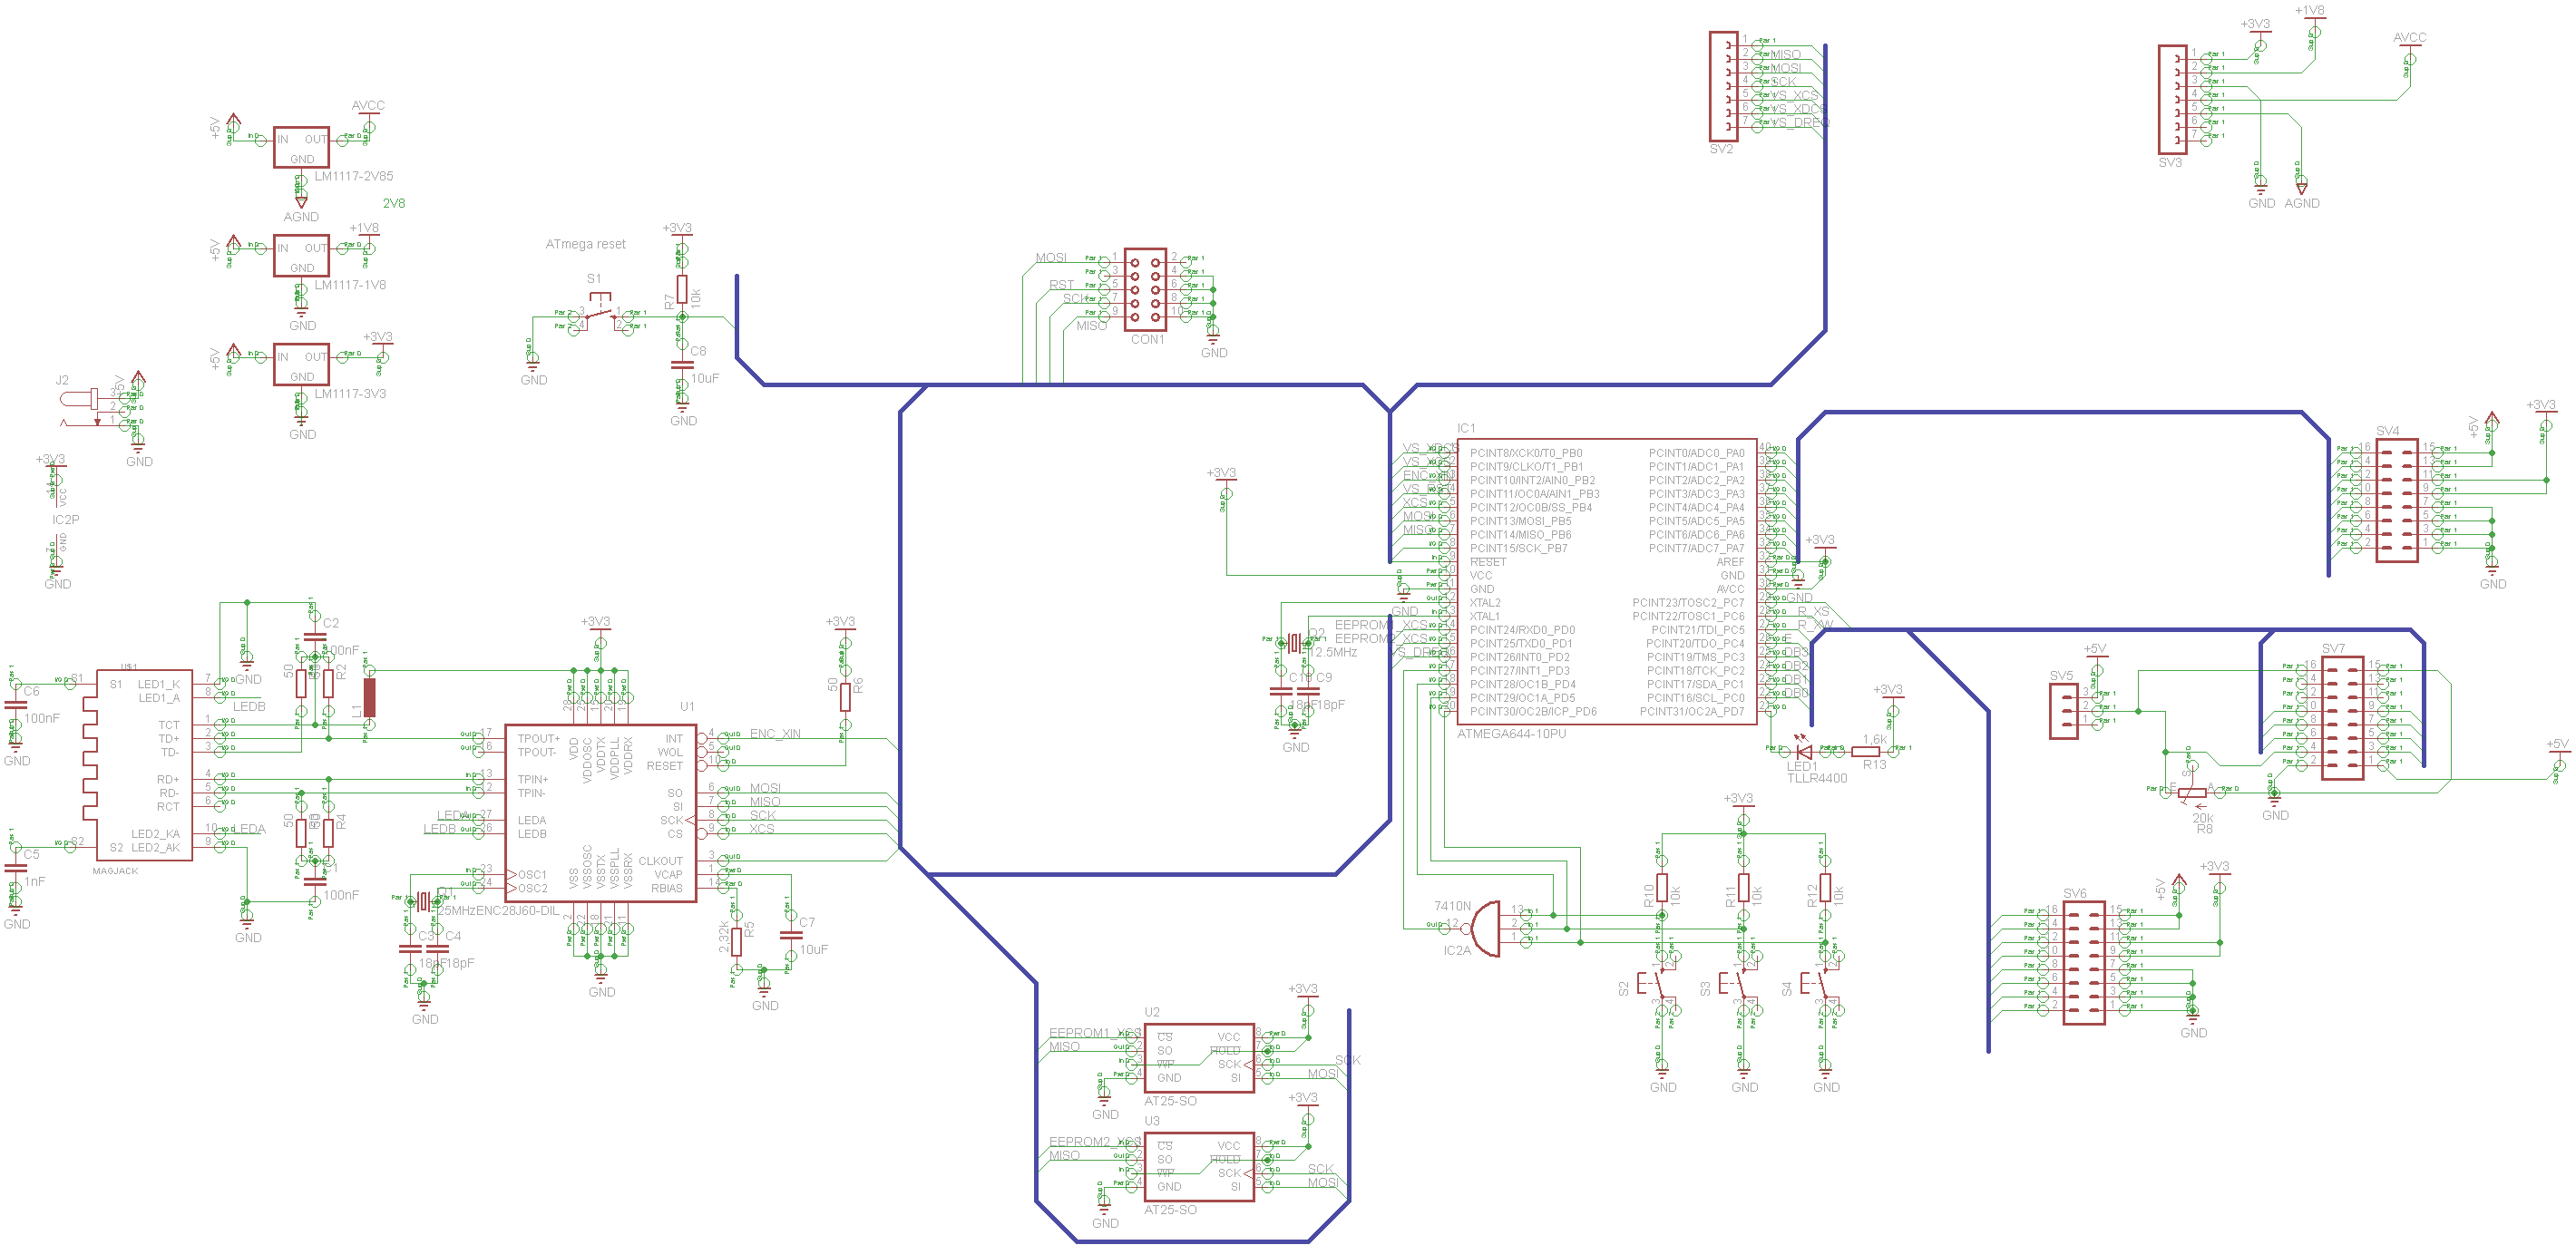The width and height of the screenshot is (2576, 1245).
Task: Click the R7 10k resistor
Action: (682, 290)
